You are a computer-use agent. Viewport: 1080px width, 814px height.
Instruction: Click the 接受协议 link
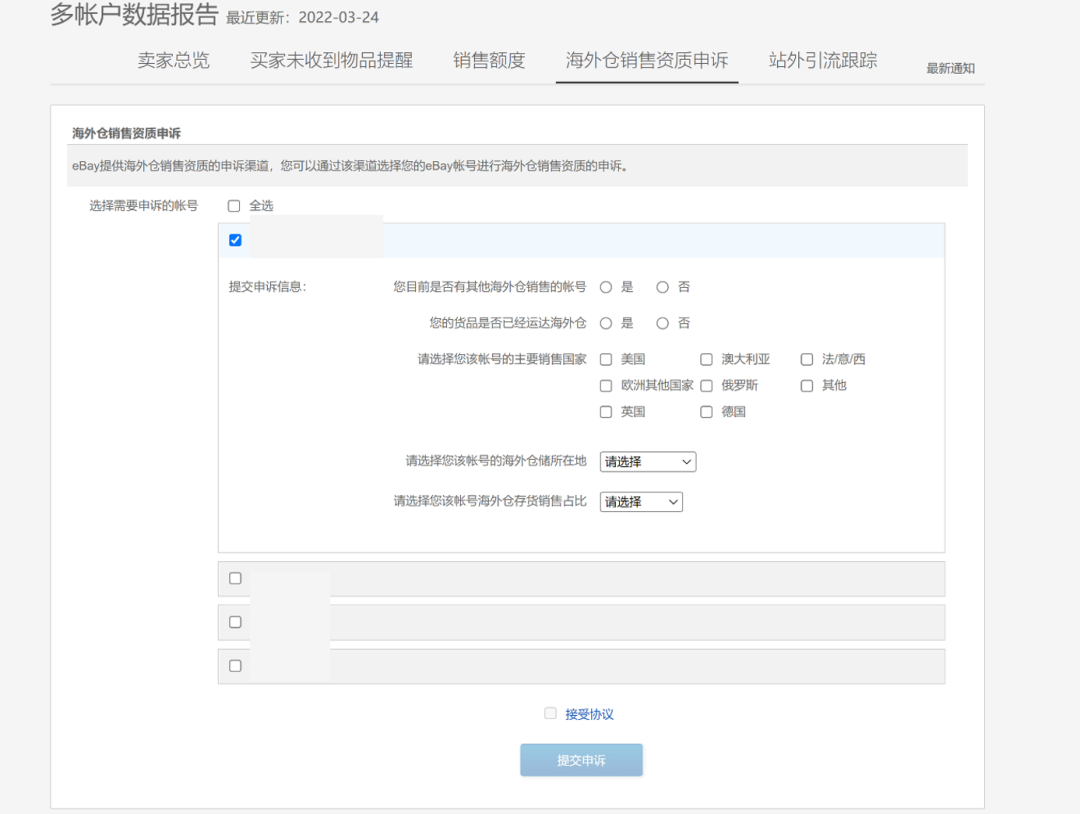pyautogui.click(x=589, y=714)
